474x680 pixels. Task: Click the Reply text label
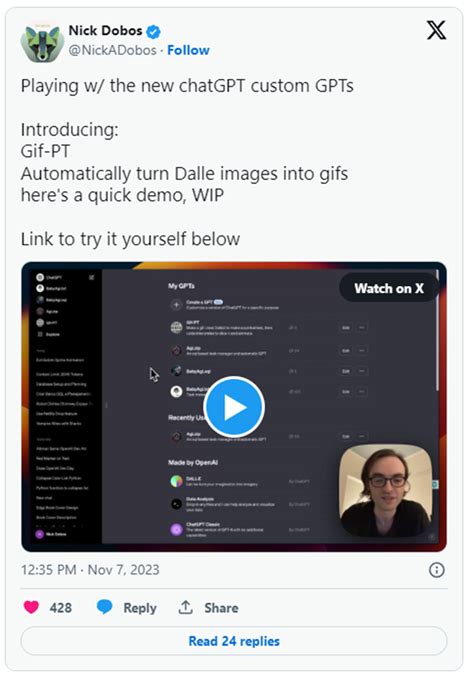tap(140, 608)
